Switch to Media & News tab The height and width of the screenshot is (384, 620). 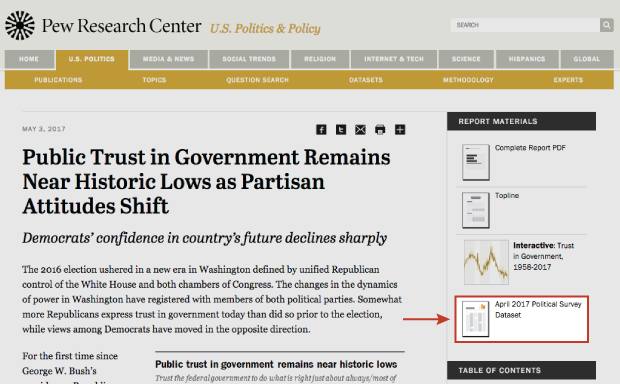(x=168, y=59)
